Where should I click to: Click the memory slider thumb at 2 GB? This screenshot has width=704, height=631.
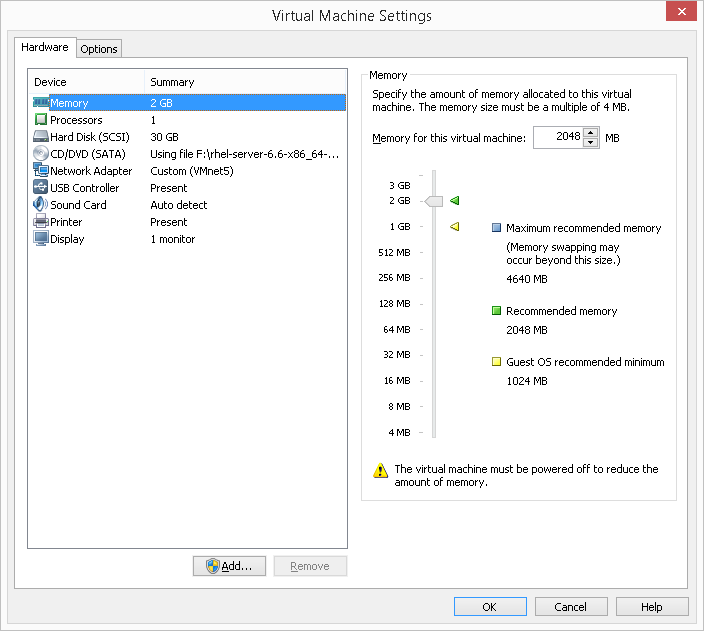tap(433, 201)
